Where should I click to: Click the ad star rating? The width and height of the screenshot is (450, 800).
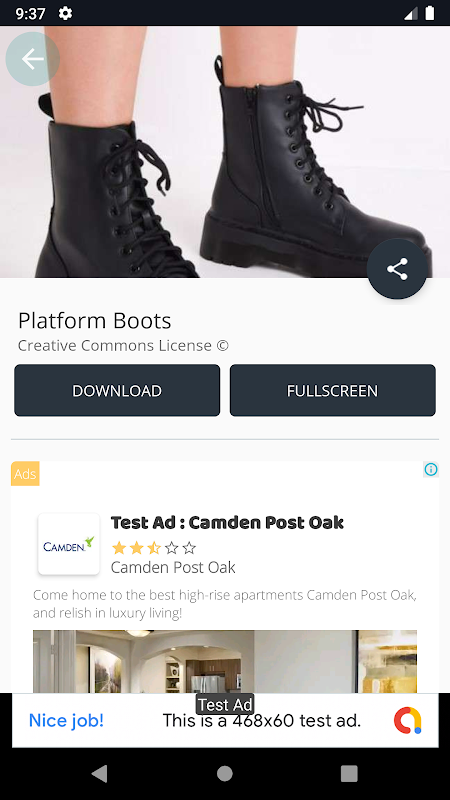[154, 548]
